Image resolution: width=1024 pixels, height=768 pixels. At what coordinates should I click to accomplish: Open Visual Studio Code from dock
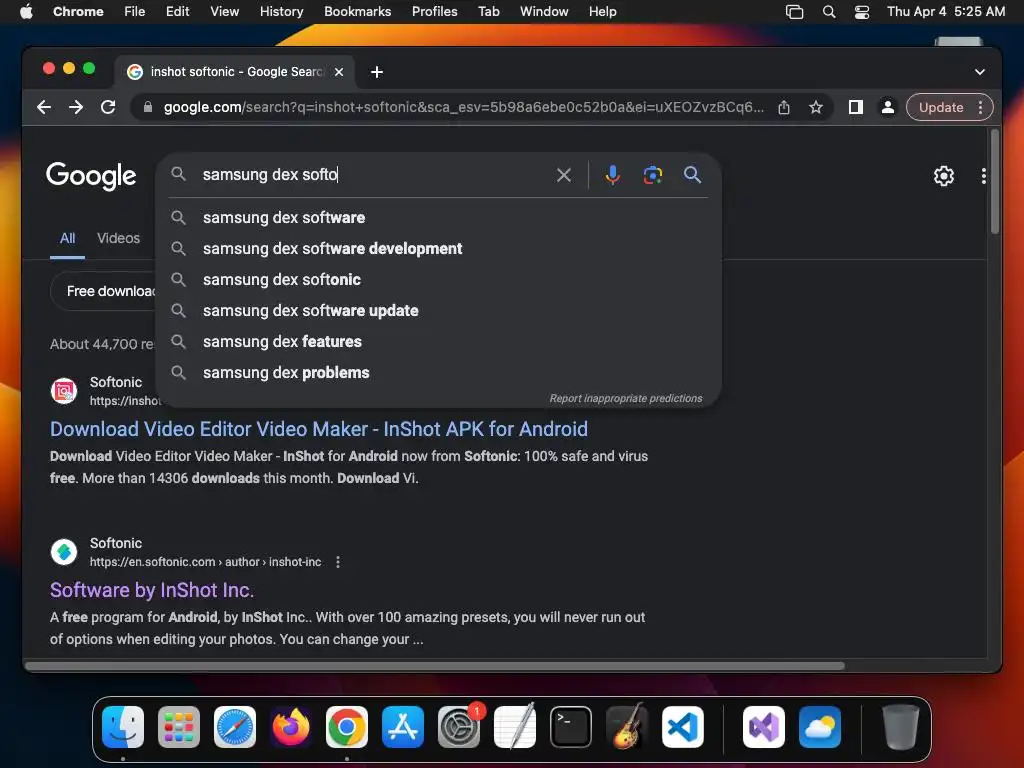point(682,727)
